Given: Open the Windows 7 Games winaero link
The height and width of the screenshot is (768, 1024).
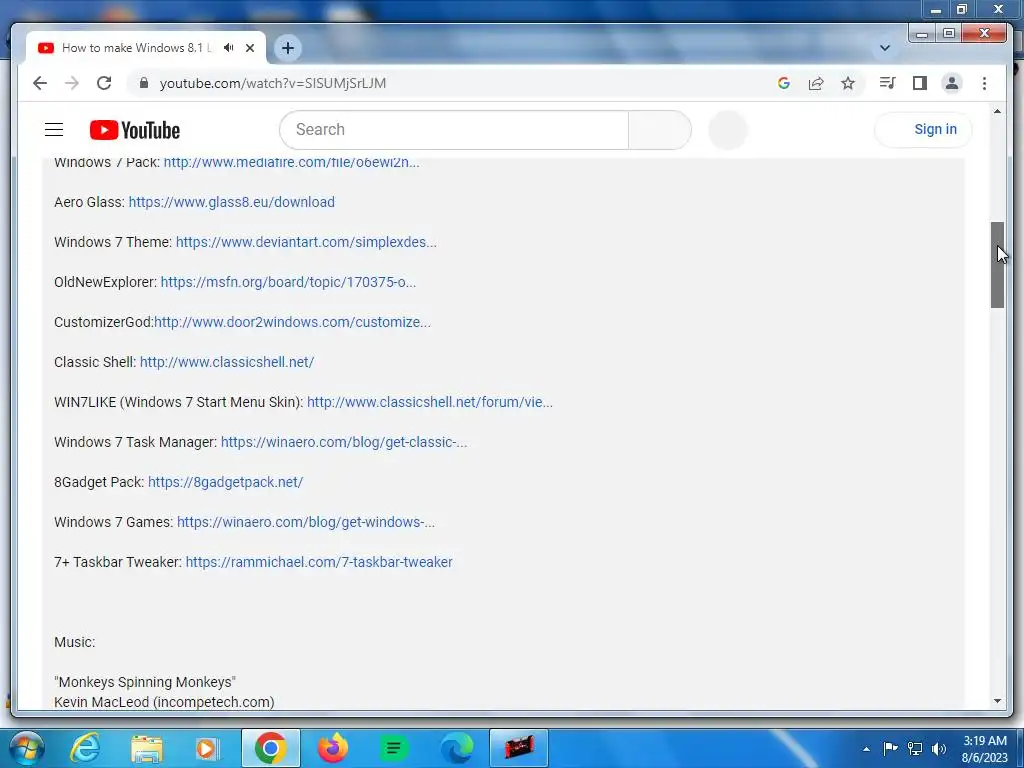Looking at the screenshot, I should coord(306,522).
